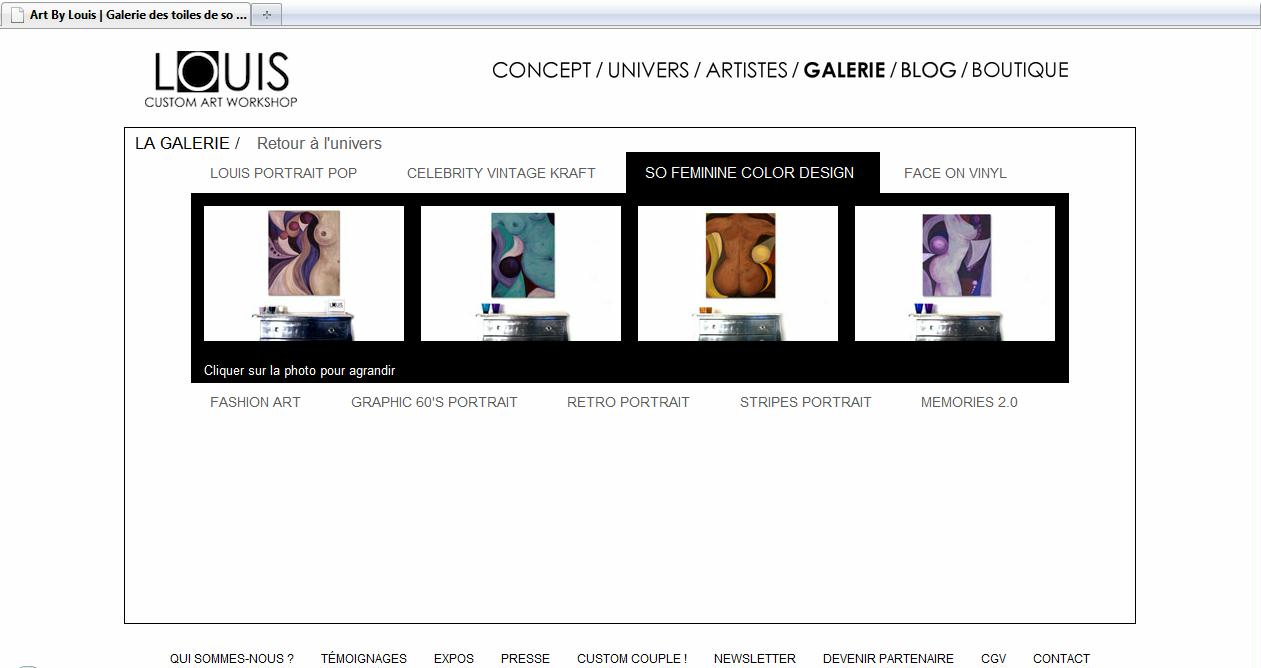Select the Celebrity Vintage Kraft tab
Viewport: 1261px width, 668px height.
[501, 173]
